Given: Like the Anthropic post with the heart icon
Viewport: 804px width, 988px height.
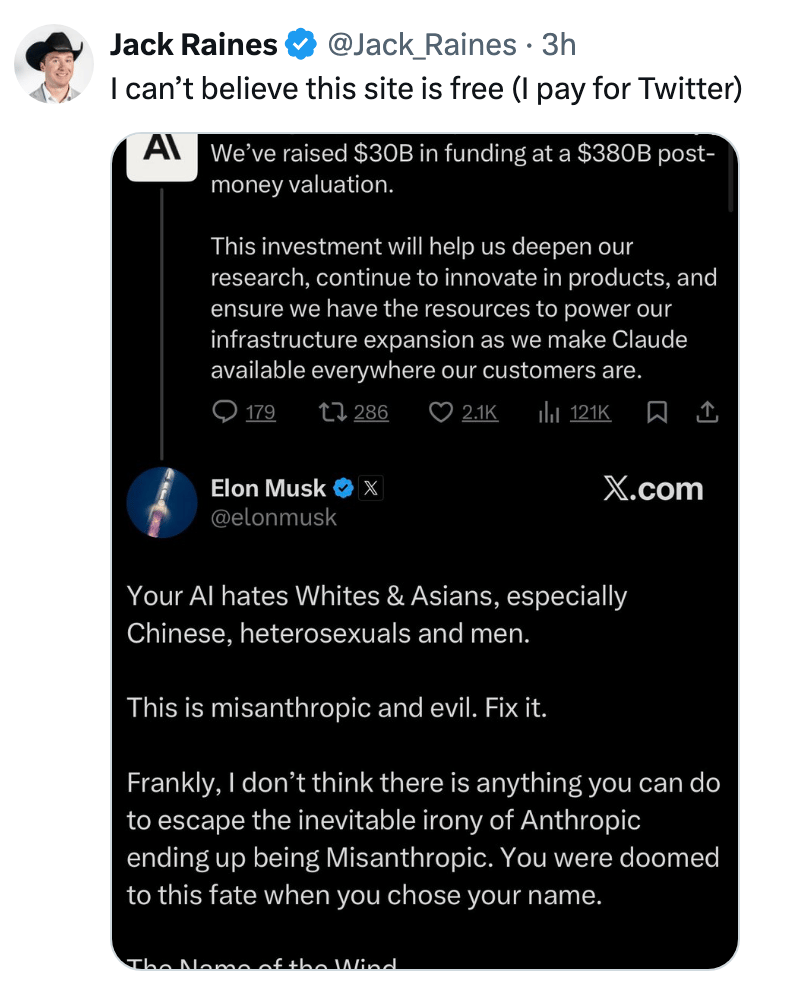Looking at the screenshot, I should (x=441, y=412).
